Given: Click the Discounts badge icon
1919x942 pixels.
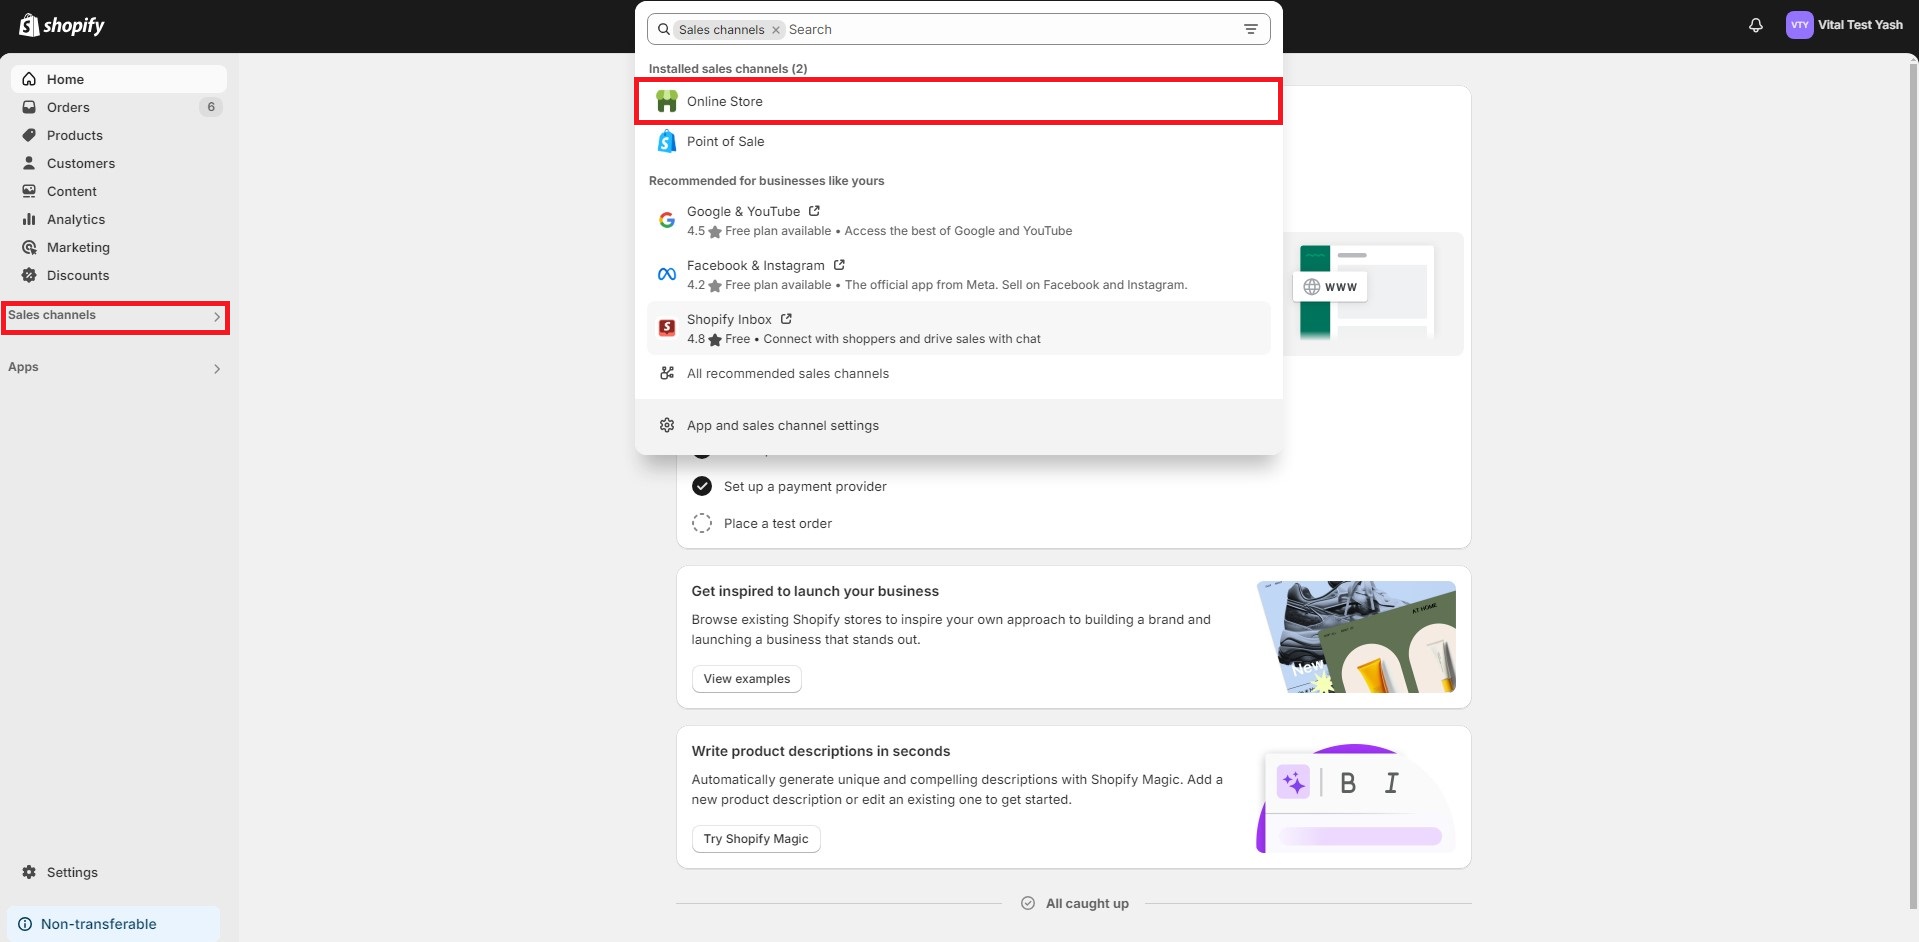Looking at the screenshot, I should (29, 275).
